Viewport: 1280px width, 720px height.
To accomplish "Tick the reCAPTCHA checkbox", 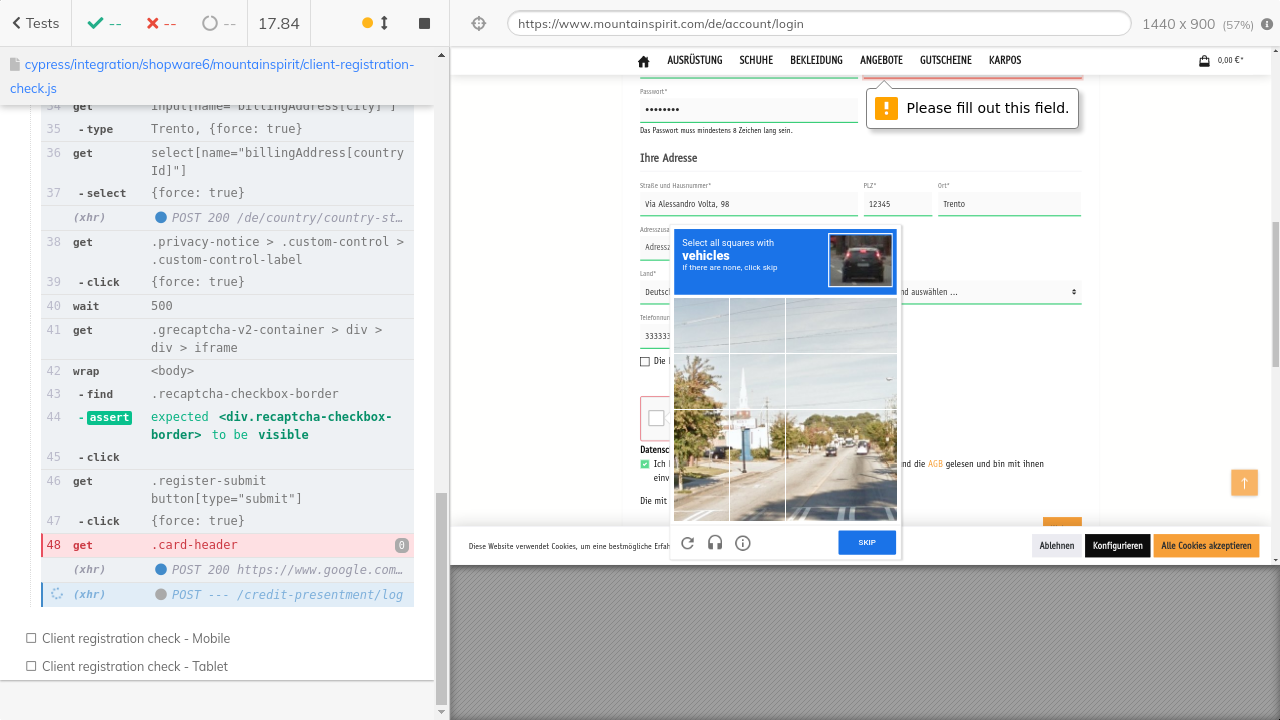I will coord(656,418).
